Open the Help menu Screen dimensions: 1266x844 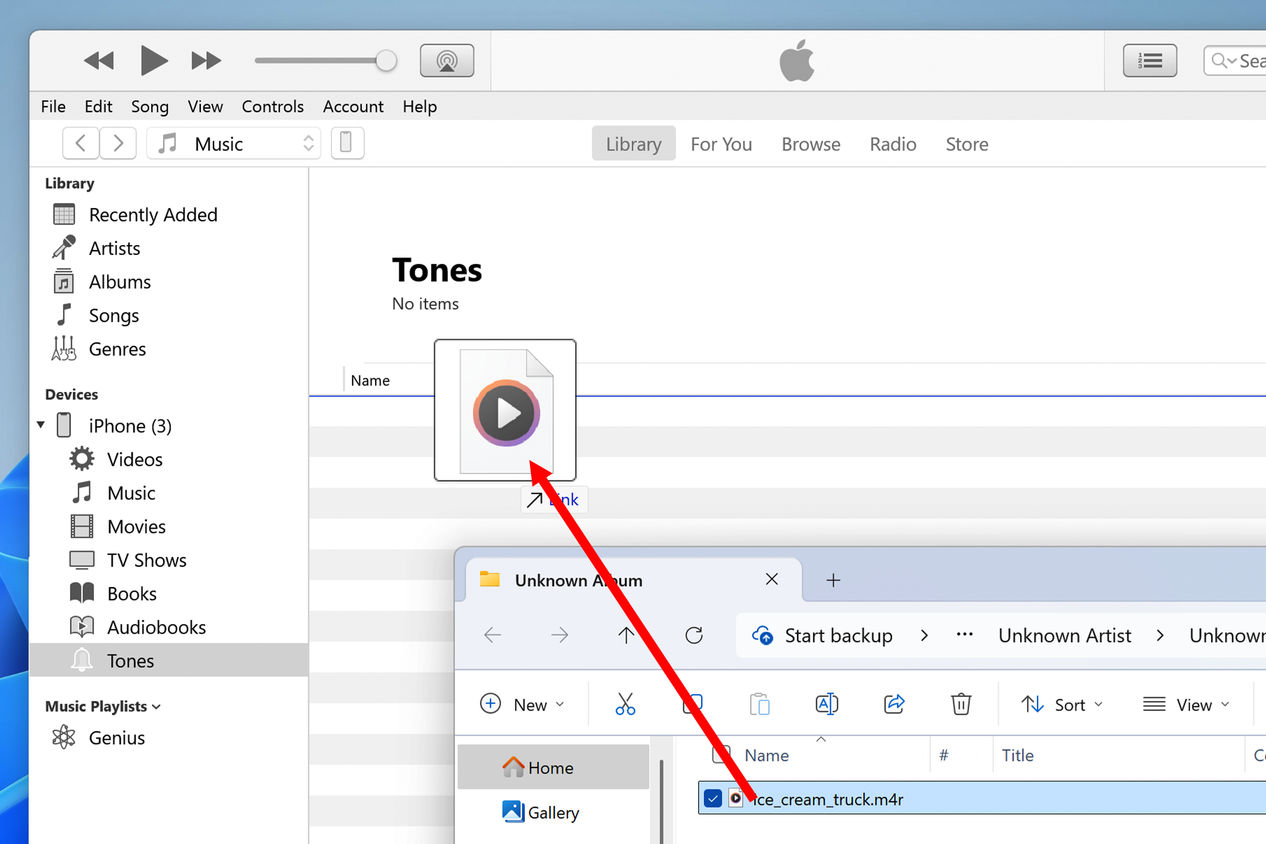(420, 106)
